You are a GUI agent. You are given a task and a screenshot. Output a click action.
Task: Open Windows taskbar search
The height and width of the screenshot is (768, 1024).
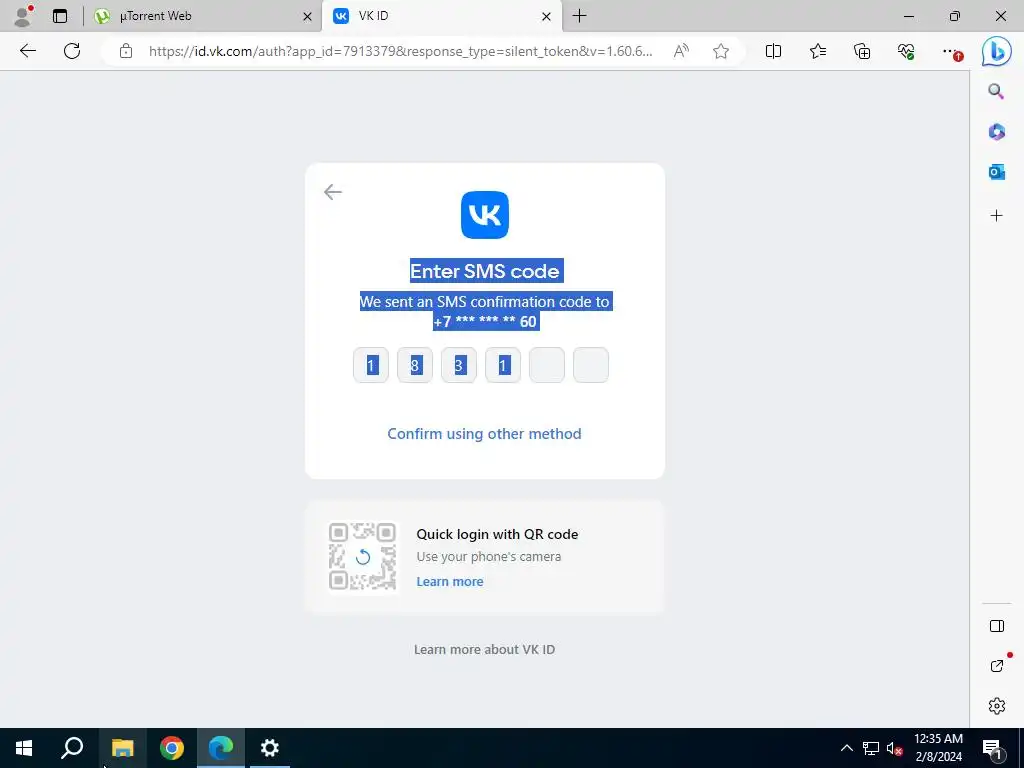(72, 748)
